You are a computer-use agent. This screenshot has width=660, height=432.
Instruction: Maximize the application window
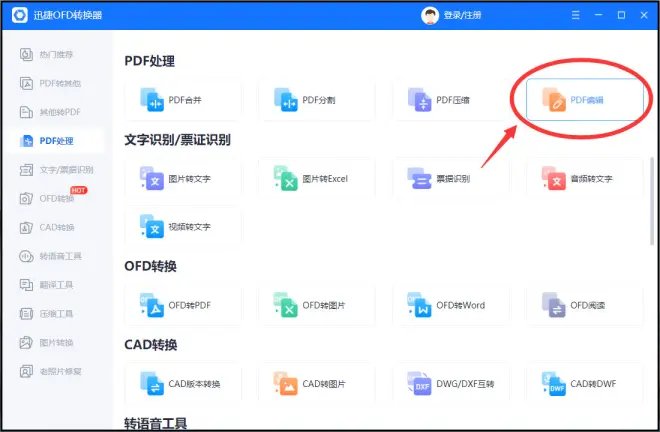(x=621, y=15)
